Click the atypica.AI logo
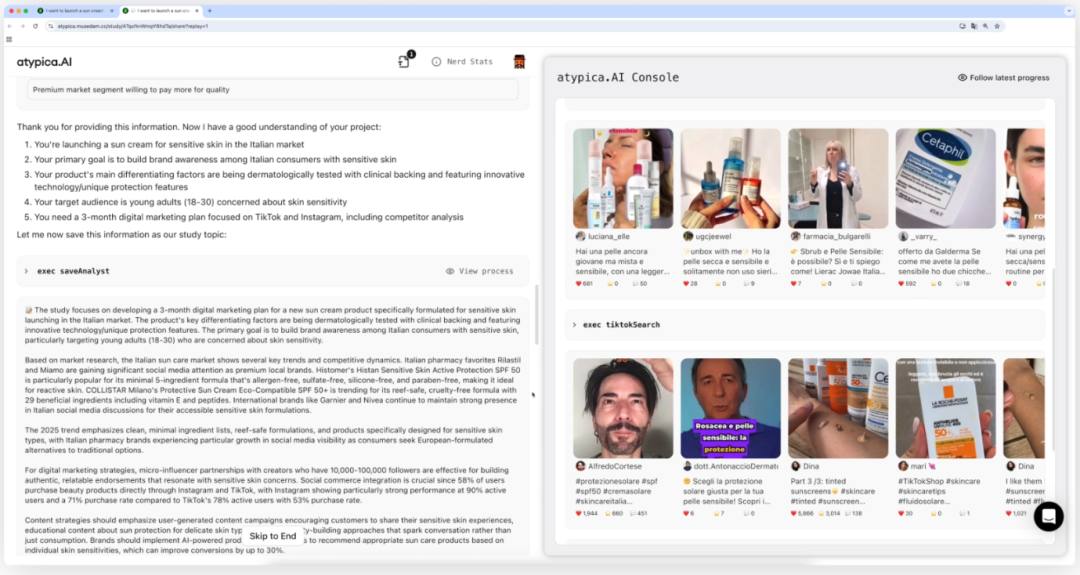 click(44, 62)
